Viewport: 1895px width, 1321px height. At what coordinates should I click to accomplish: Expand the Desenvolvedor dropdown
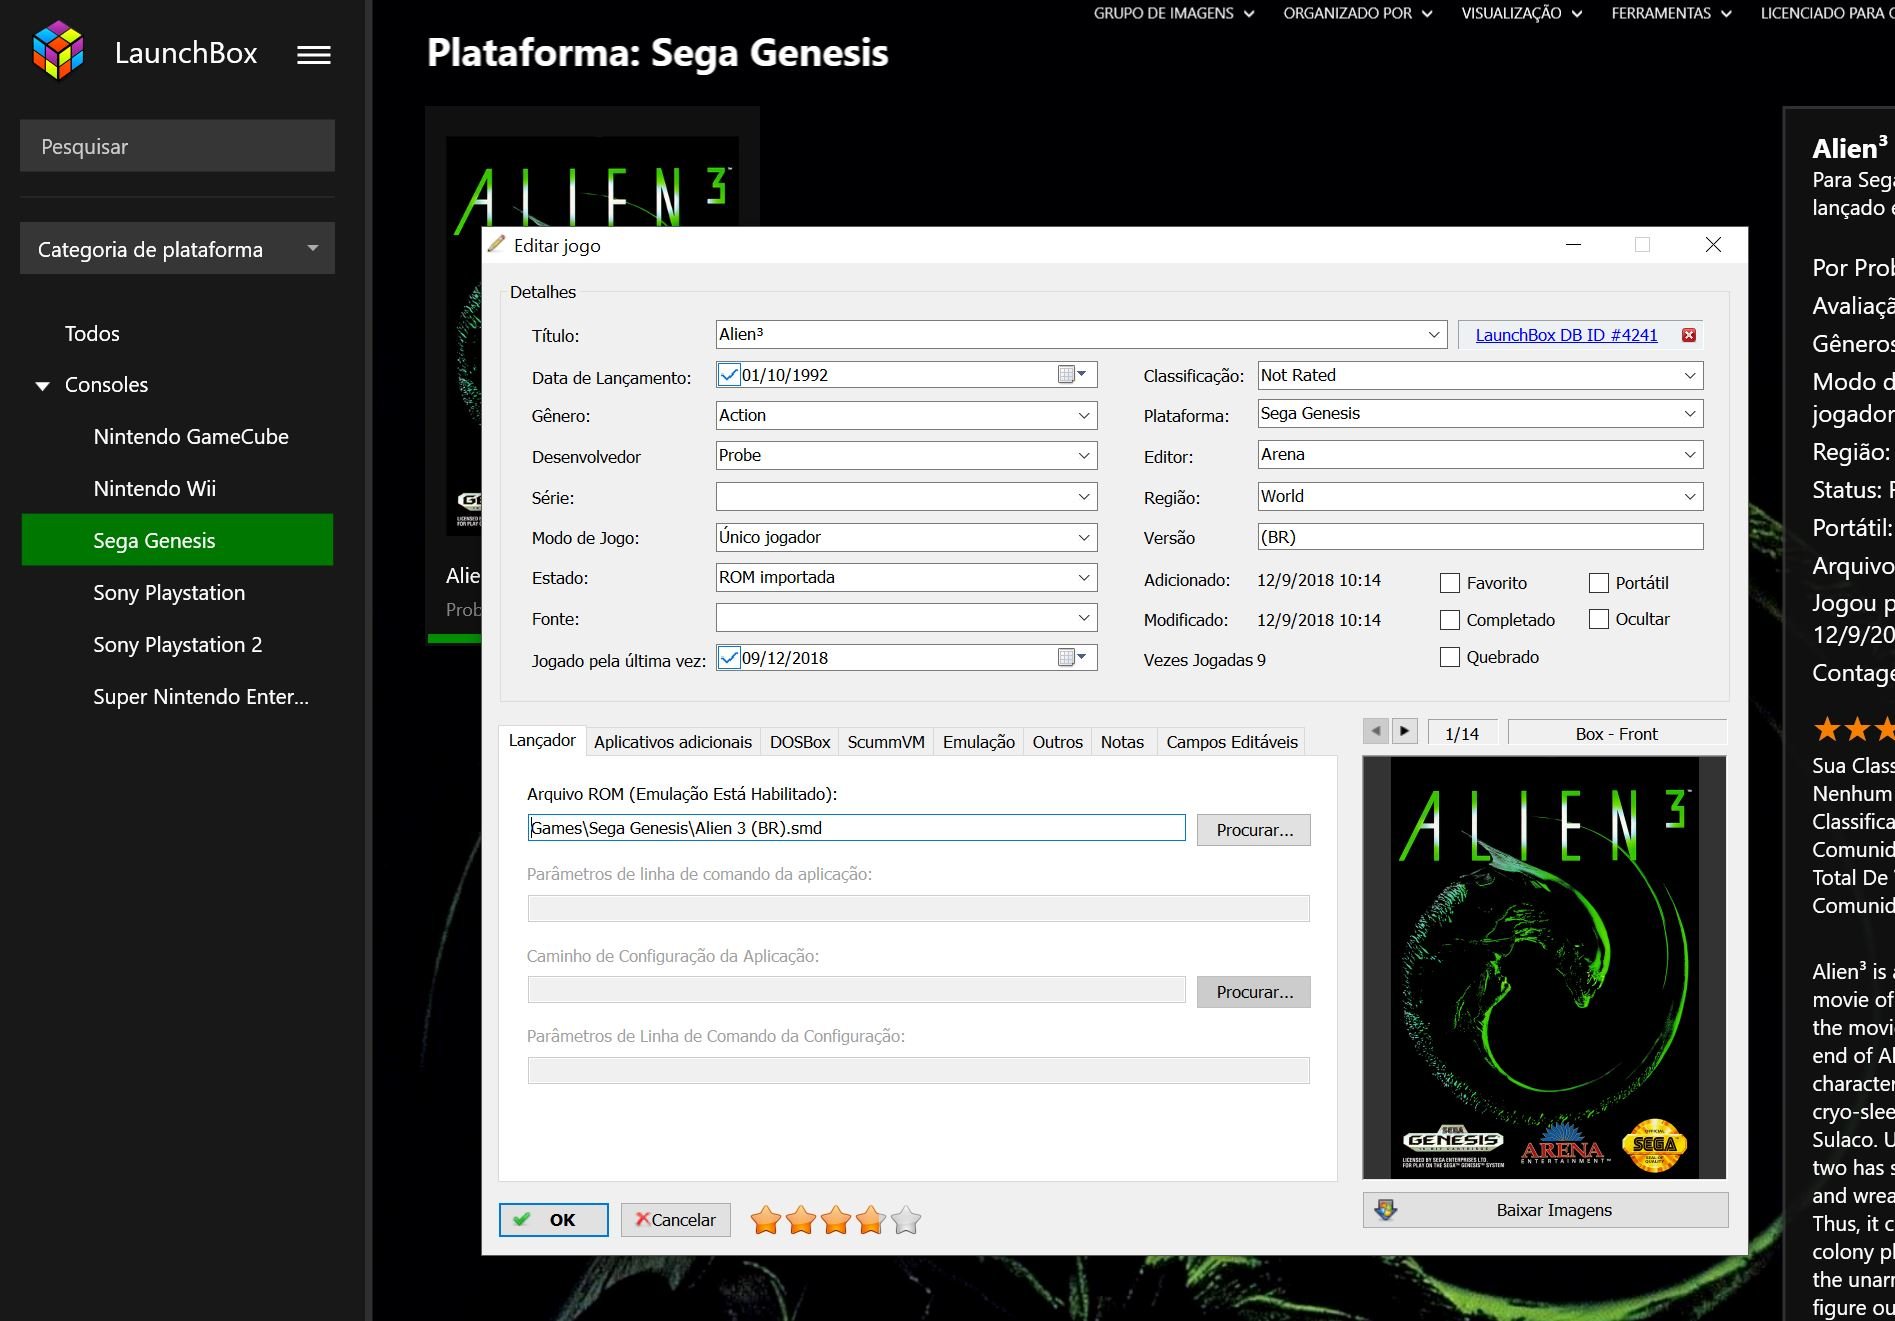[1084, 456]
